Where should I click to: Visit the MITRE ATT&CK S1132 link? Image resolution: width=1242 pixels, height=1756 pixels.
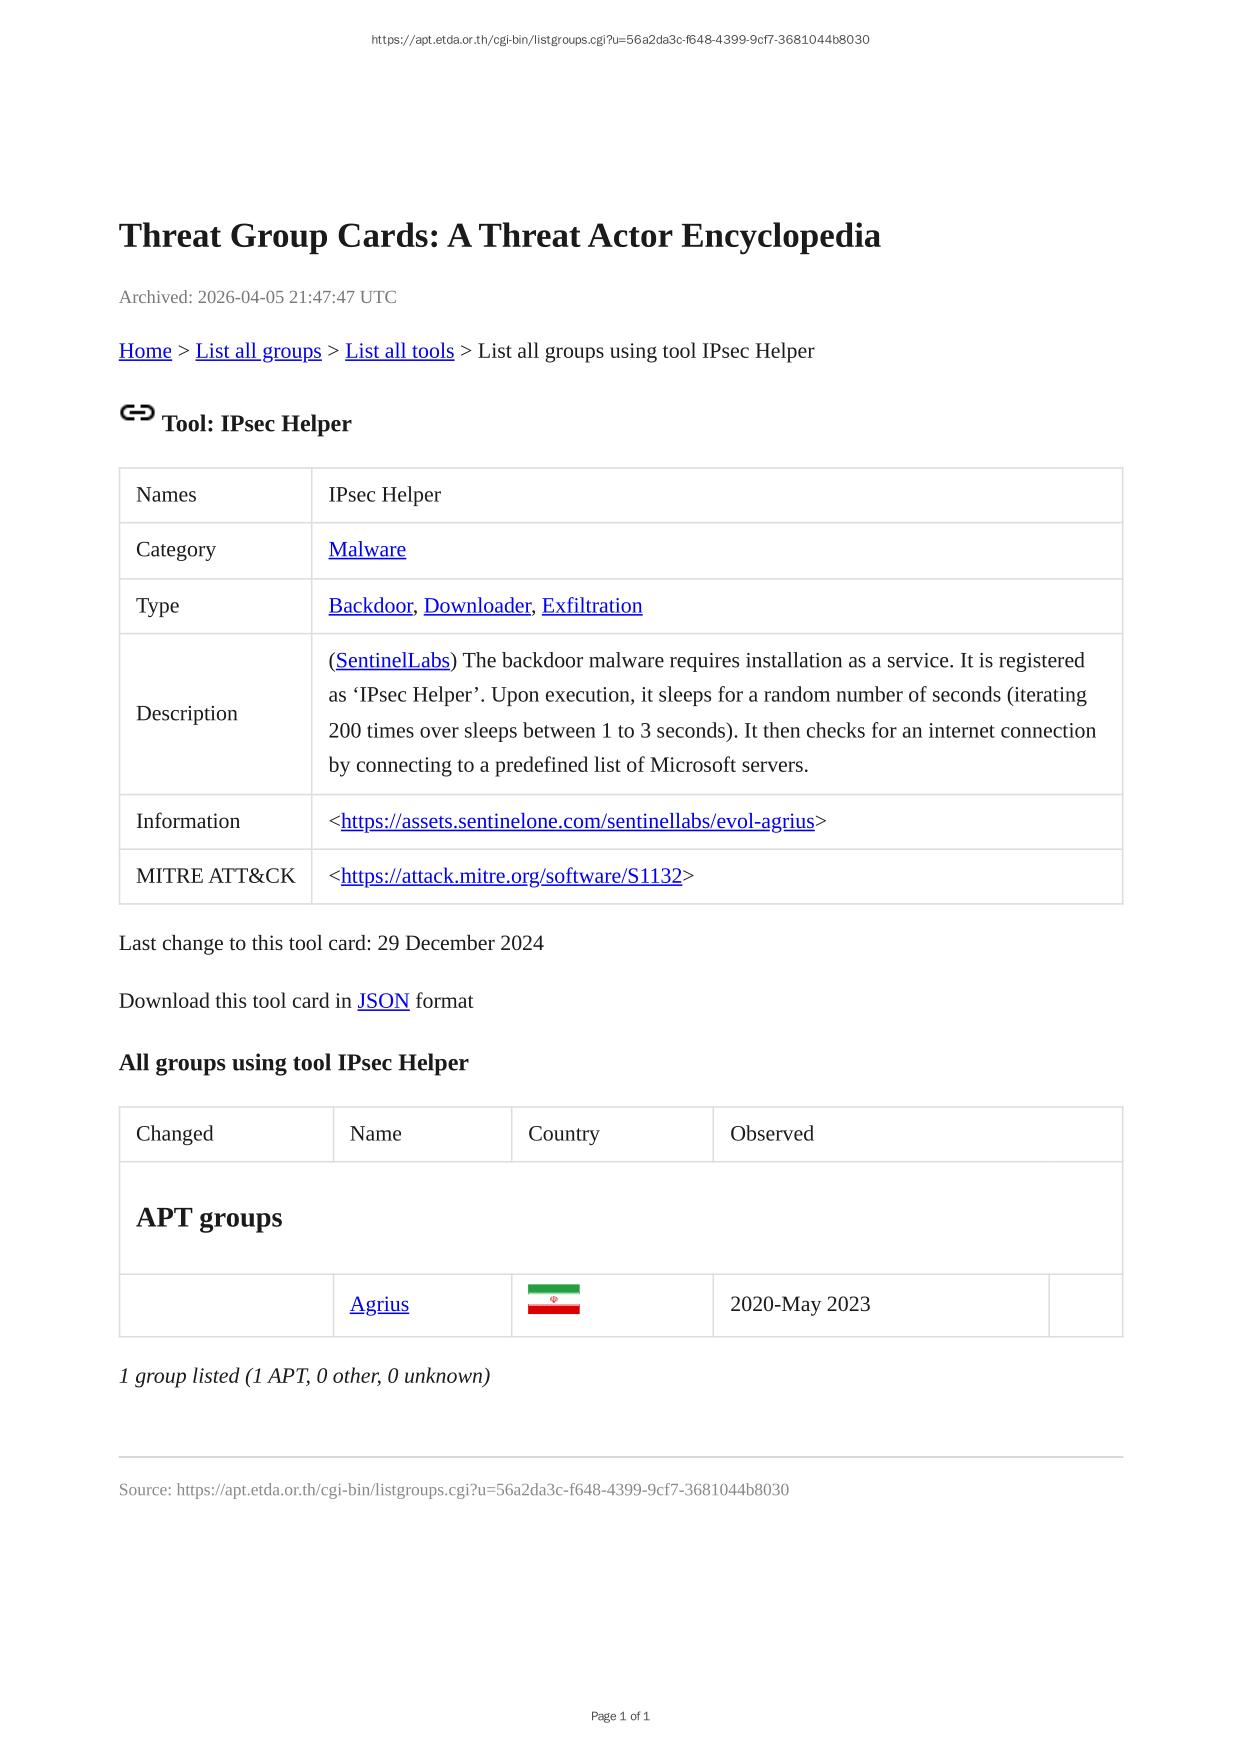coord(511,877)
